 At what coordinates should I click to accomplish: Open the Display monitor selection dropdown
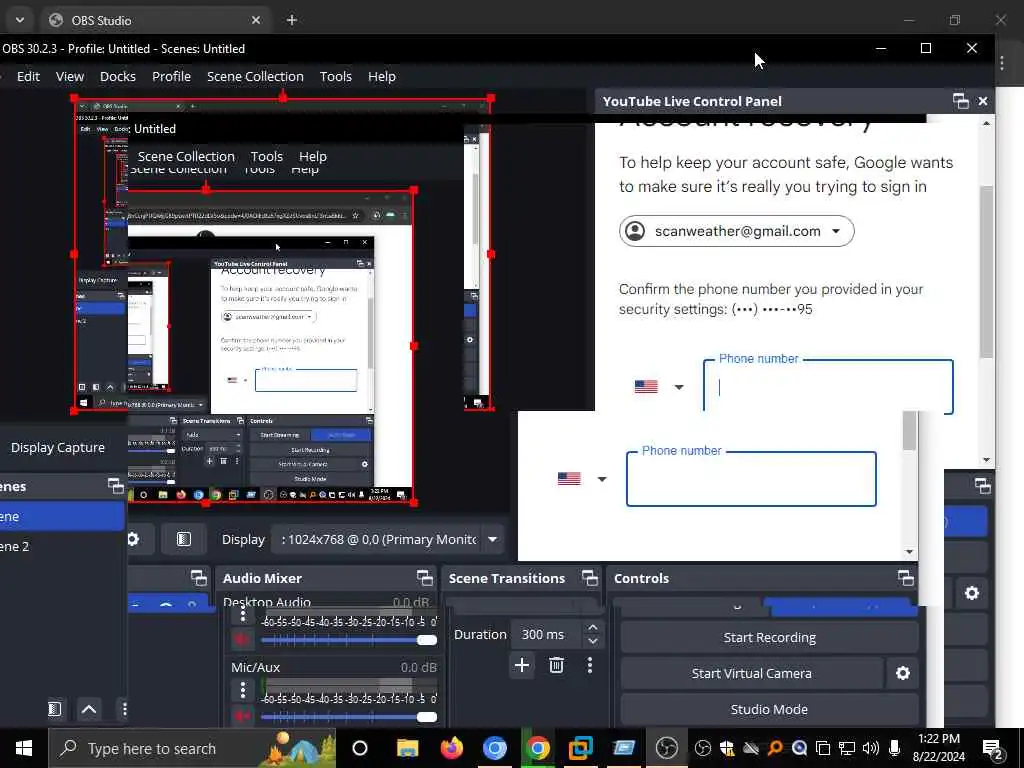click(492, 539)
